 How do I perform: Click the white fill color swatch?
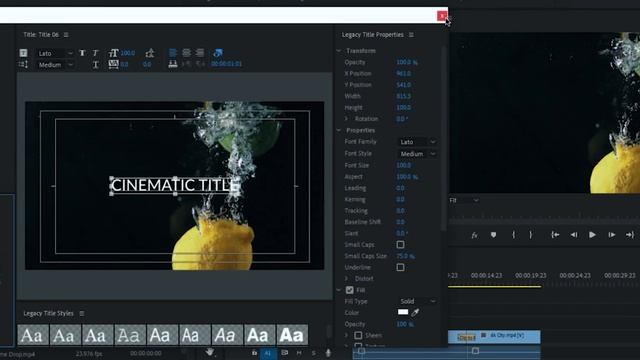[403, 312]
